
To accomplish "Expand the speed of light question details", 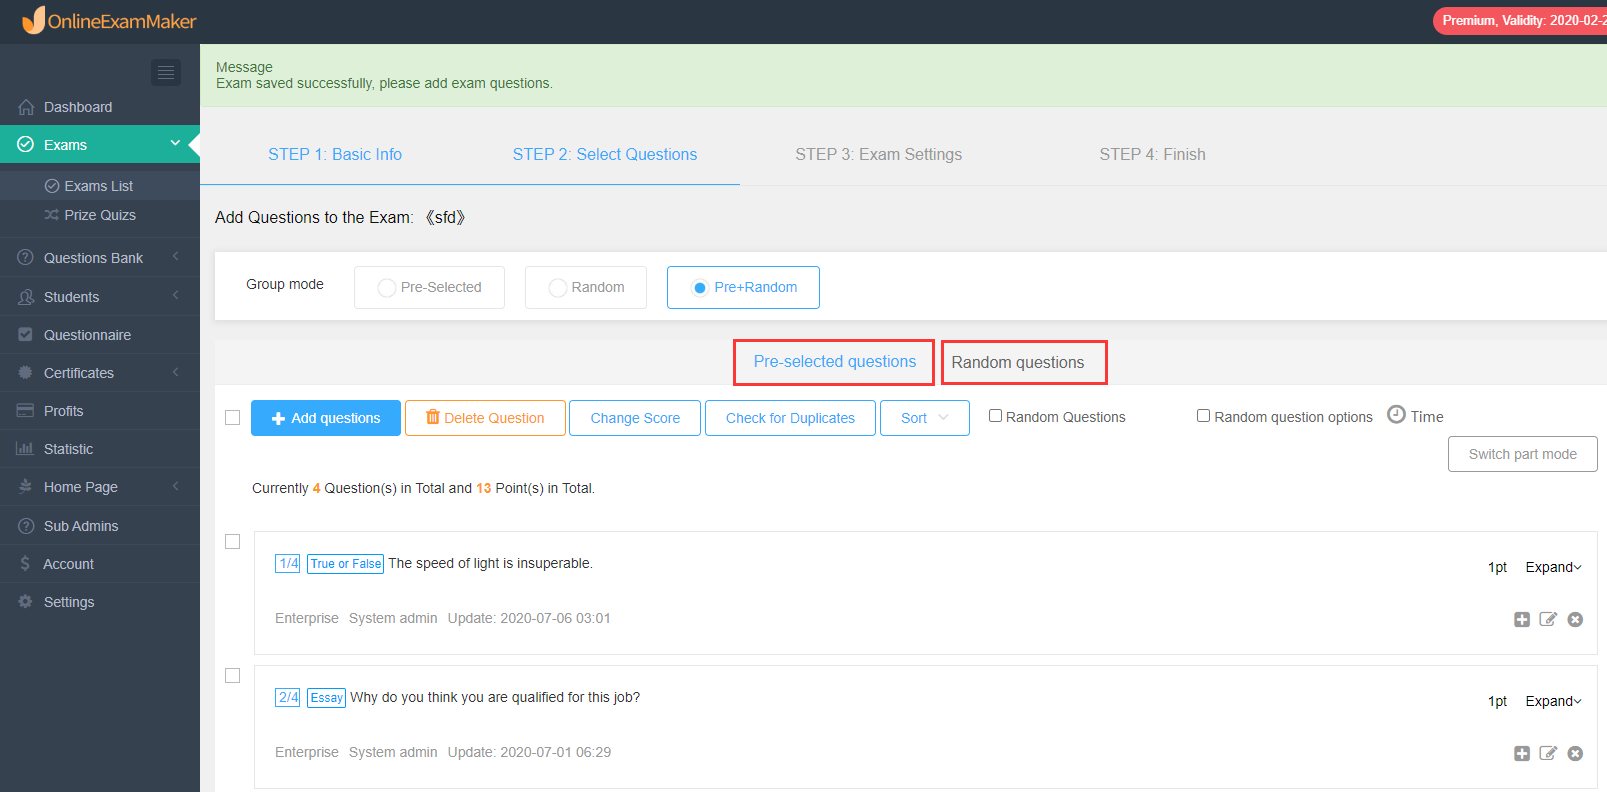I will pos(1553,567).
